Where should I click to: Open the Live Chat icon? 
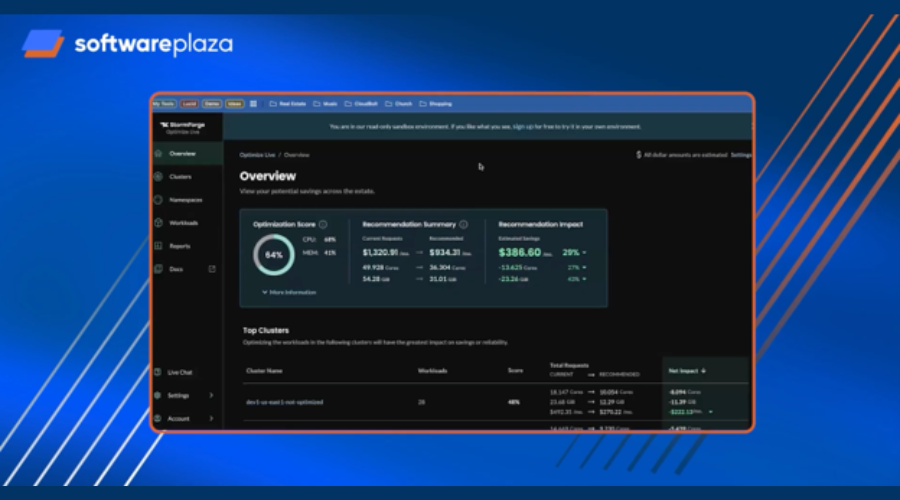coord(159,372)
